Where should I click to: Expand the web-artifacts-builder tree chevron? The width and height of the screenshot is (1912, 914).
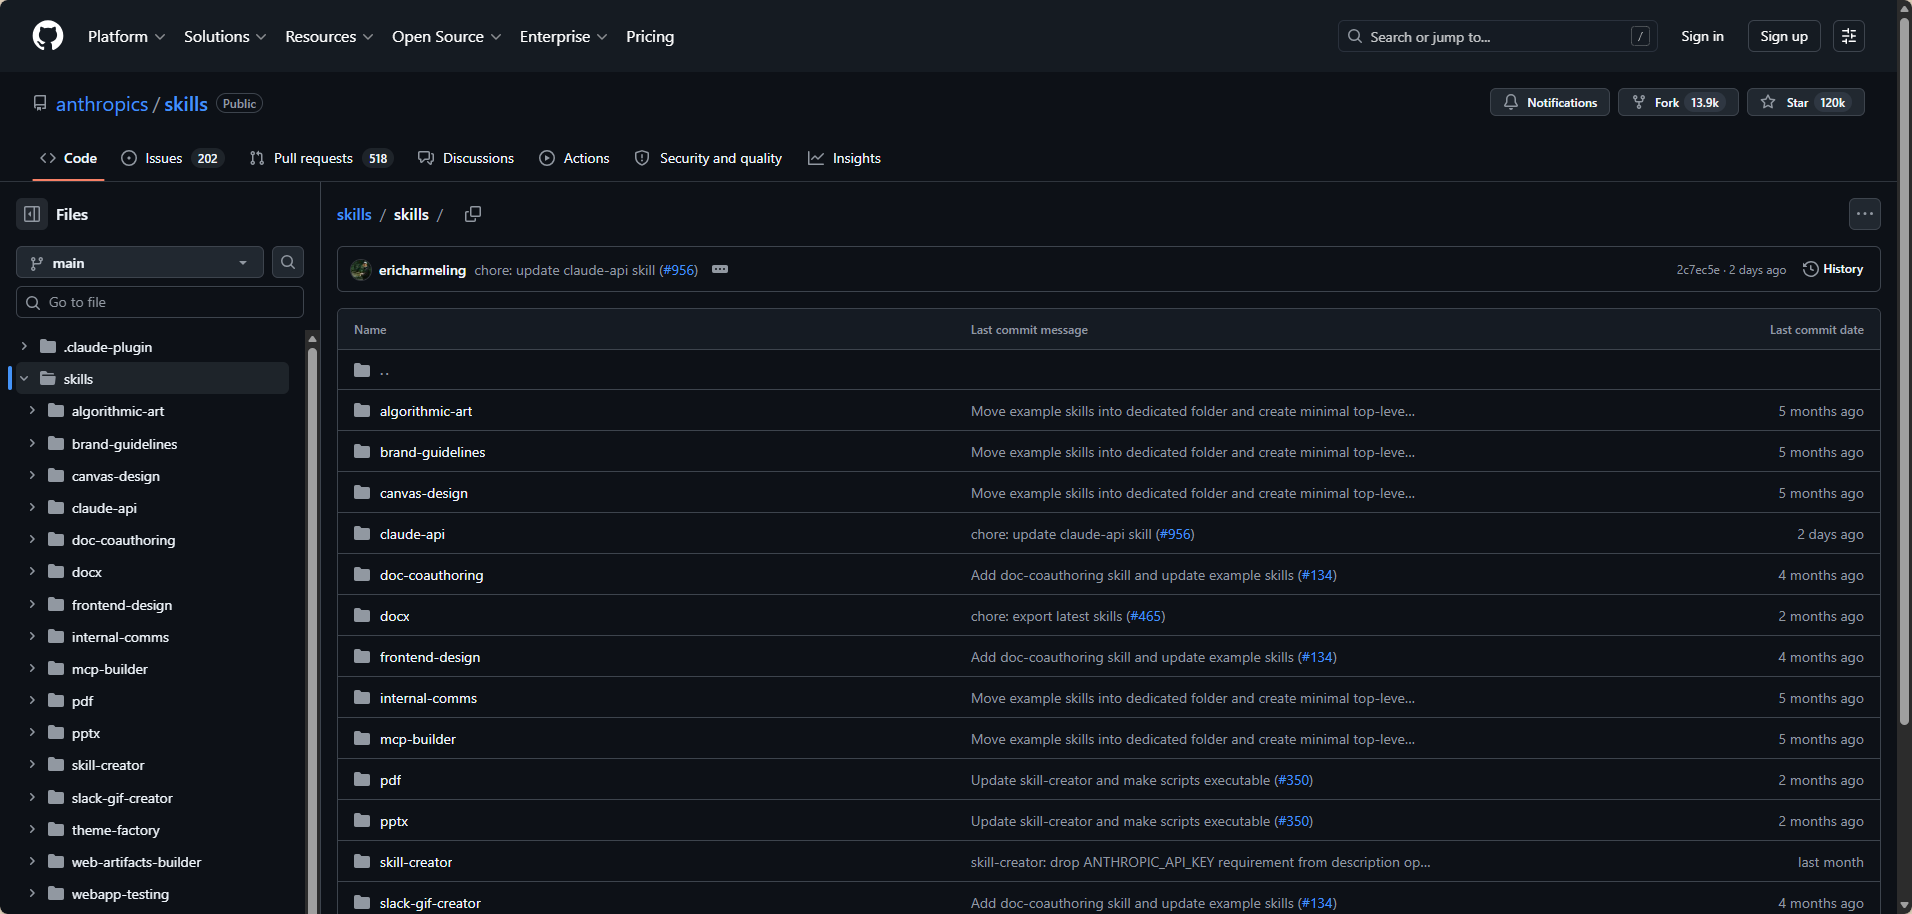tap(32, 862)
